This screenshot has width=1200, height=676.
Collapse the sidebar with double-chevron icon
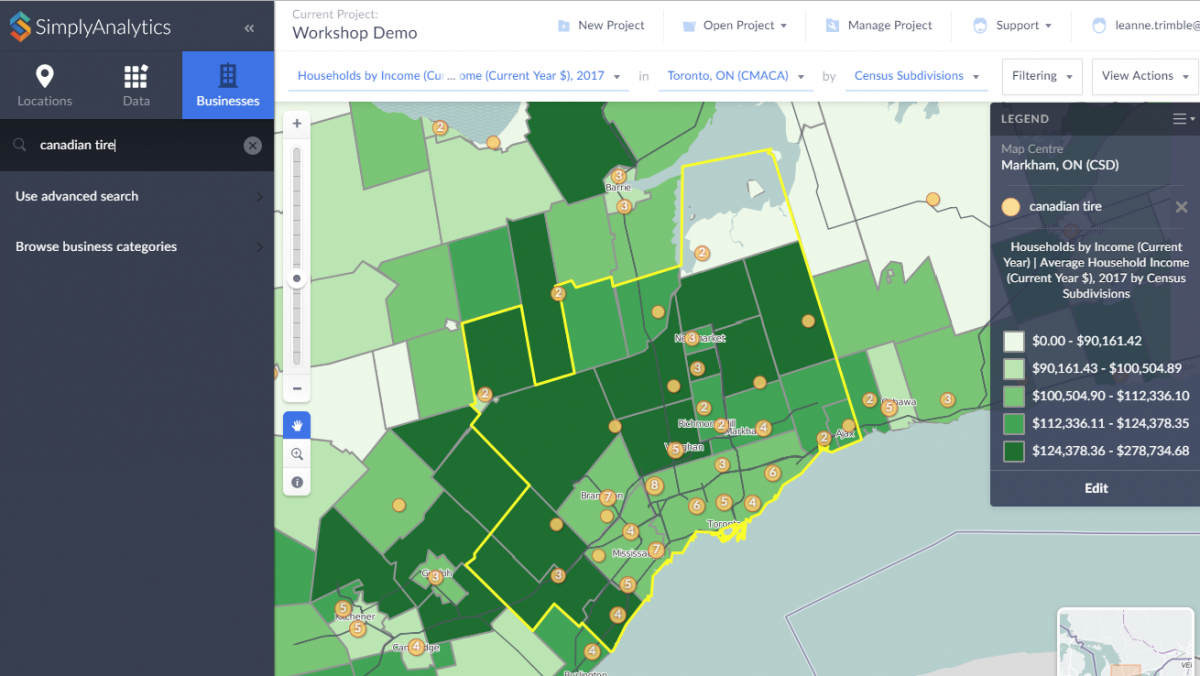click(x=249, y=28)
